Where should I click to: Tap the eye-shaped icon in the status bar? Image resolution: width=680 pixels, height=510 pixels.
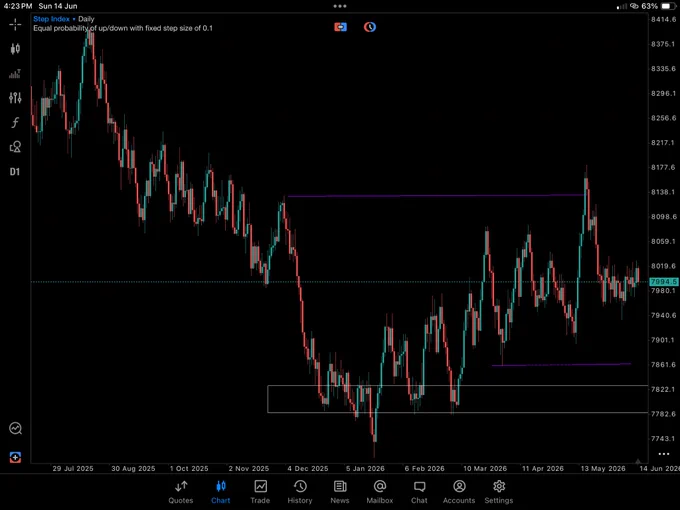pos(634,6)
